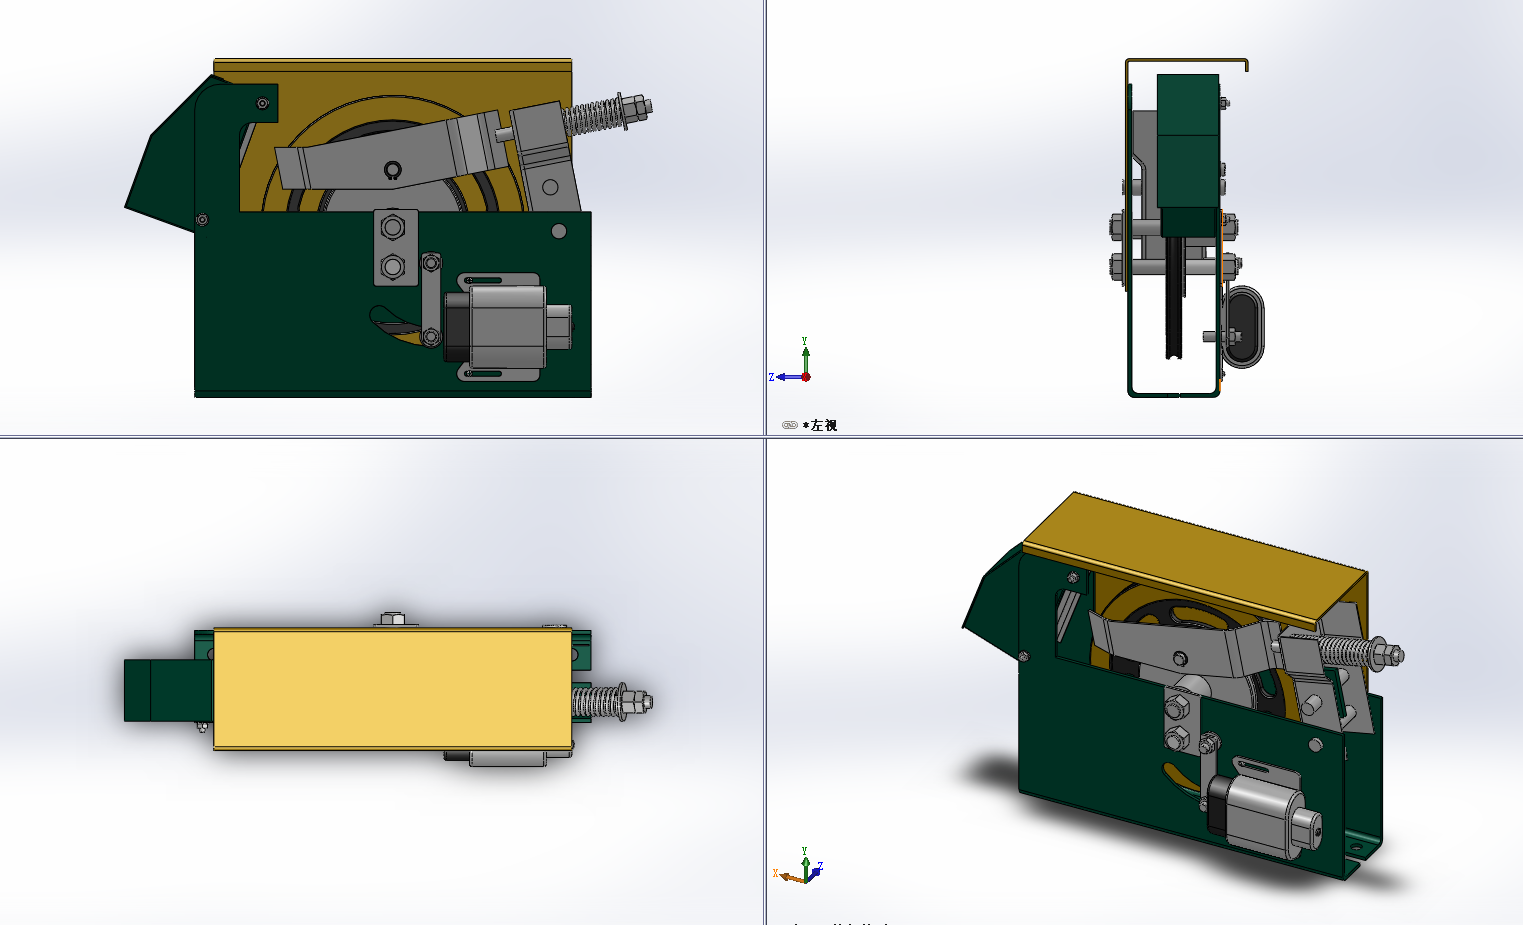Select the yellow cover in the top view

point(392,688)
